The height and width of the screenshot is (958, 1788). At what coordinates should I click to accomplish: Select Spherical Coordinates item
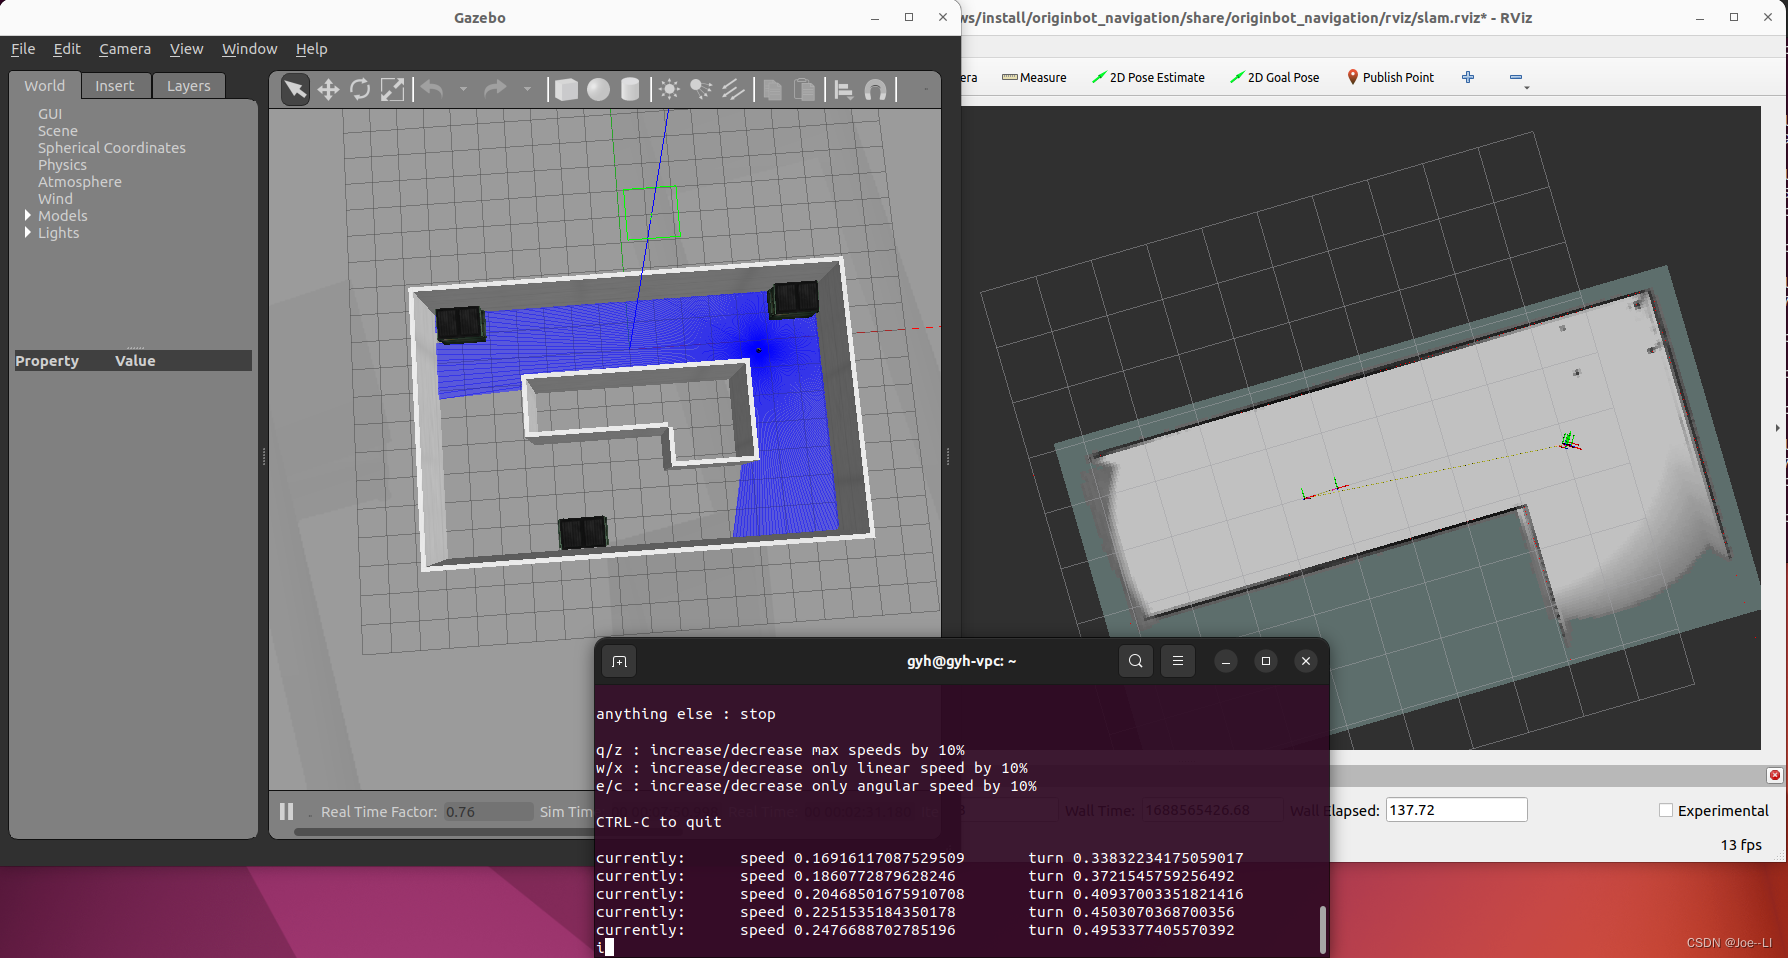pyautogui.click(x=112, y=148)
